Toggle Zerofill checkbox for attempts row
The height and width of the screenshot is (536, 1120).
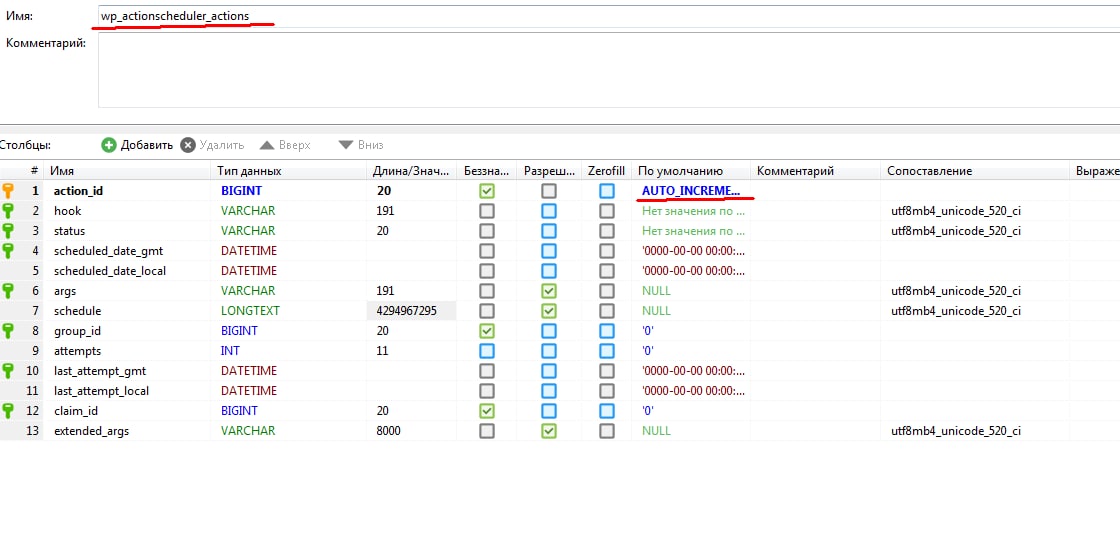606,351
